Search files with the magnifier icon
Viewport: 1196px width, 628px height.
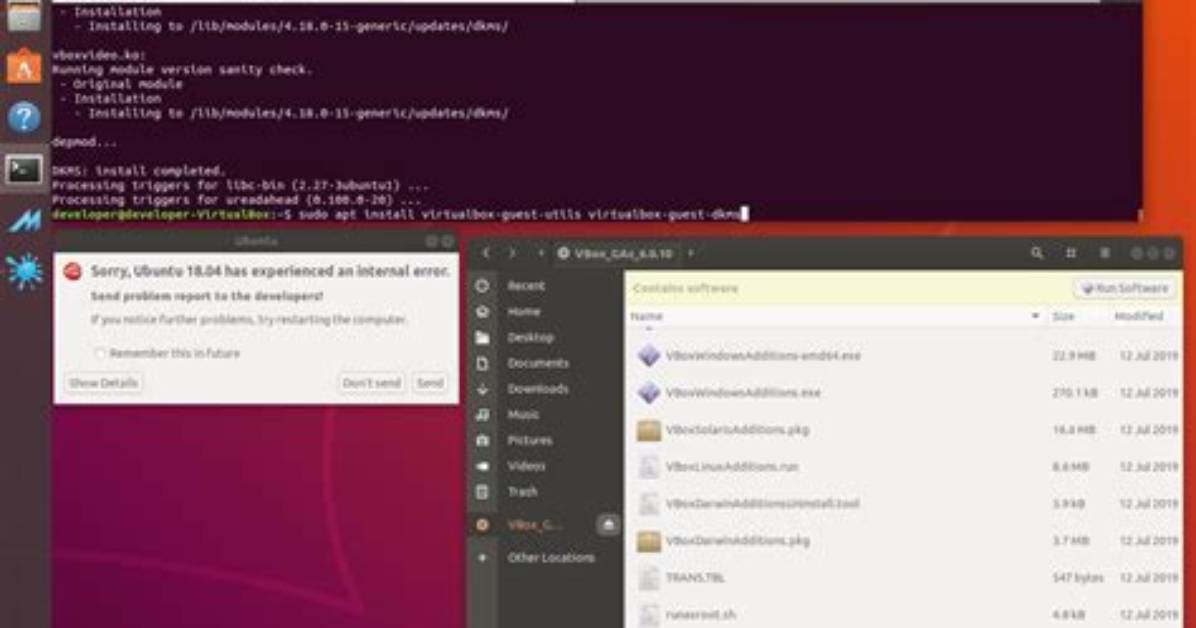[x=1037, y=253]
